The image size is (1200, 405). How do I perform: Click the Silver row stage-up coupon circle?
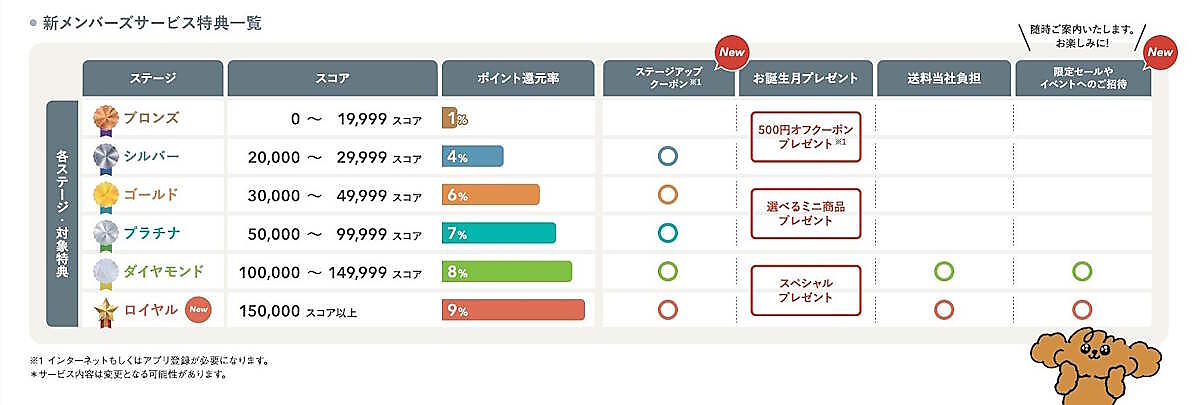point(668,157)
